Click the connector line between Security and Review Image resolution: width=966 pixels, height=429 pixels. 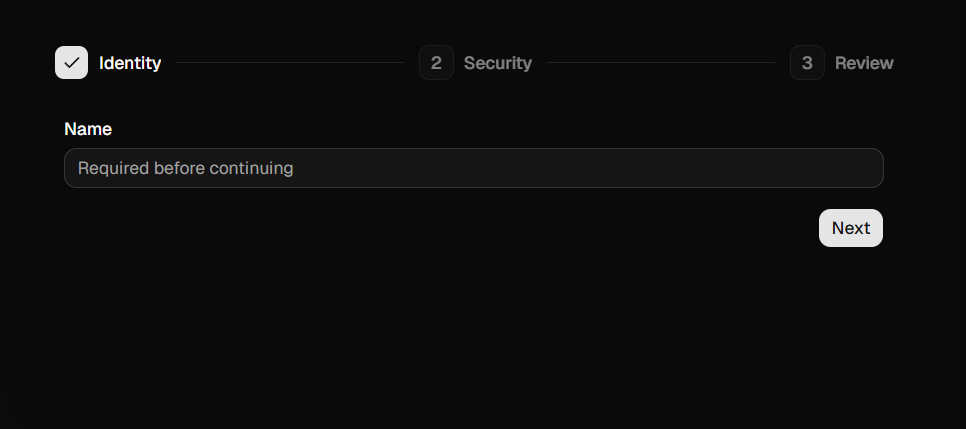click(660, 62)
